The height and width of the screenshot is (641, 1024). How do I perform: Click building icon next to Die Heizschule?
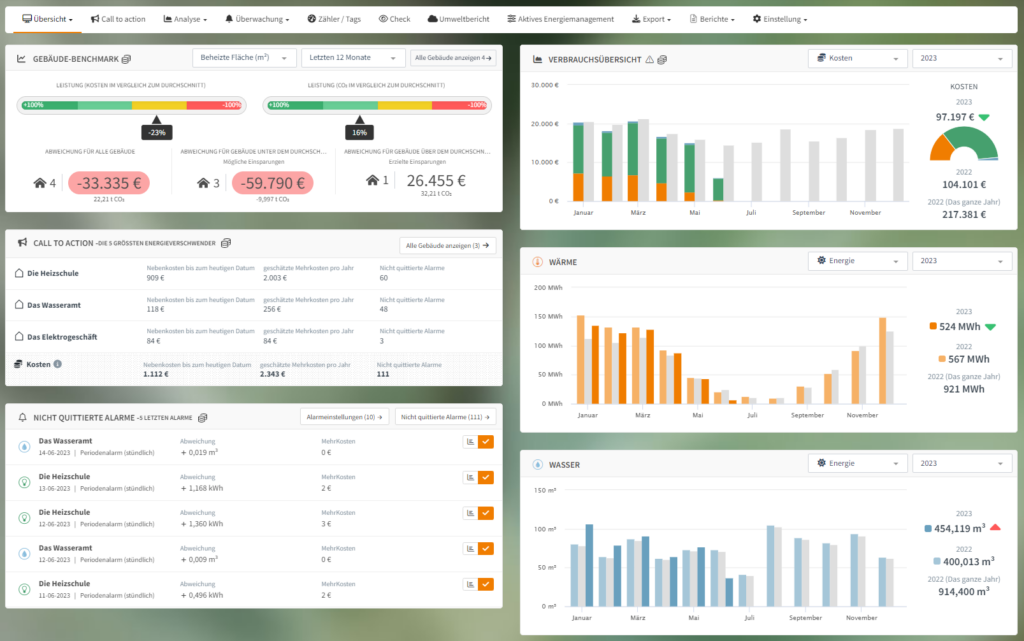[x=19, y=273]
